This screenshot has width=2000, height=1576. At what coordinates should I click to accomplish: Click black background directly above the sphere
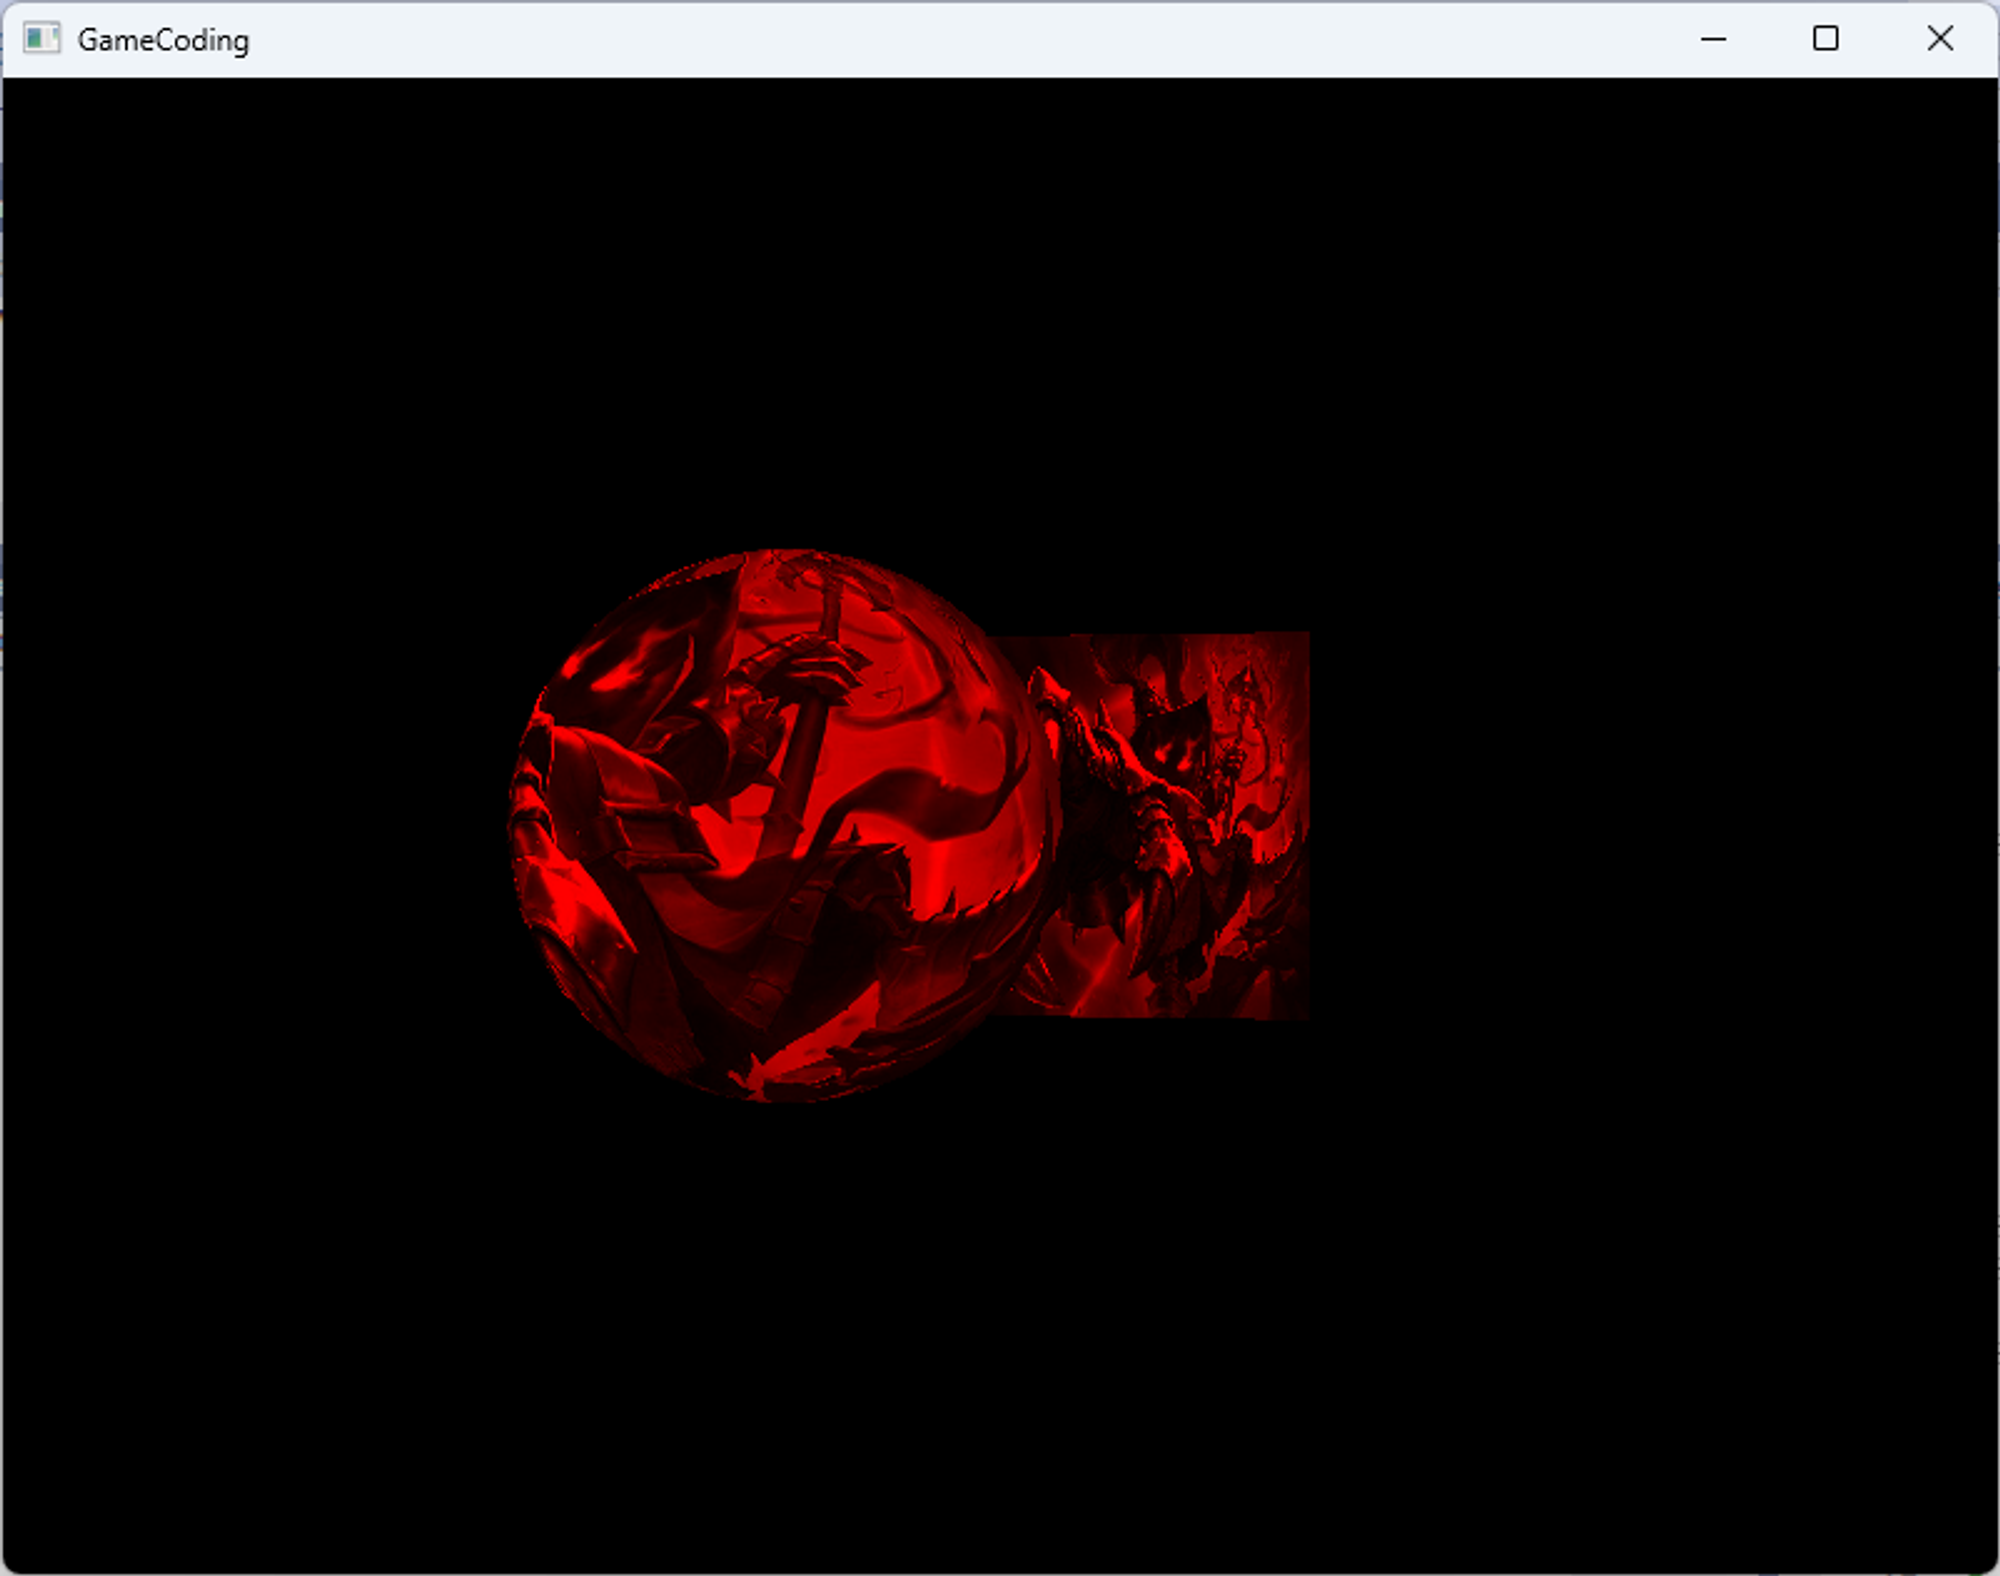pyautogui.click(x=785, y=350)
